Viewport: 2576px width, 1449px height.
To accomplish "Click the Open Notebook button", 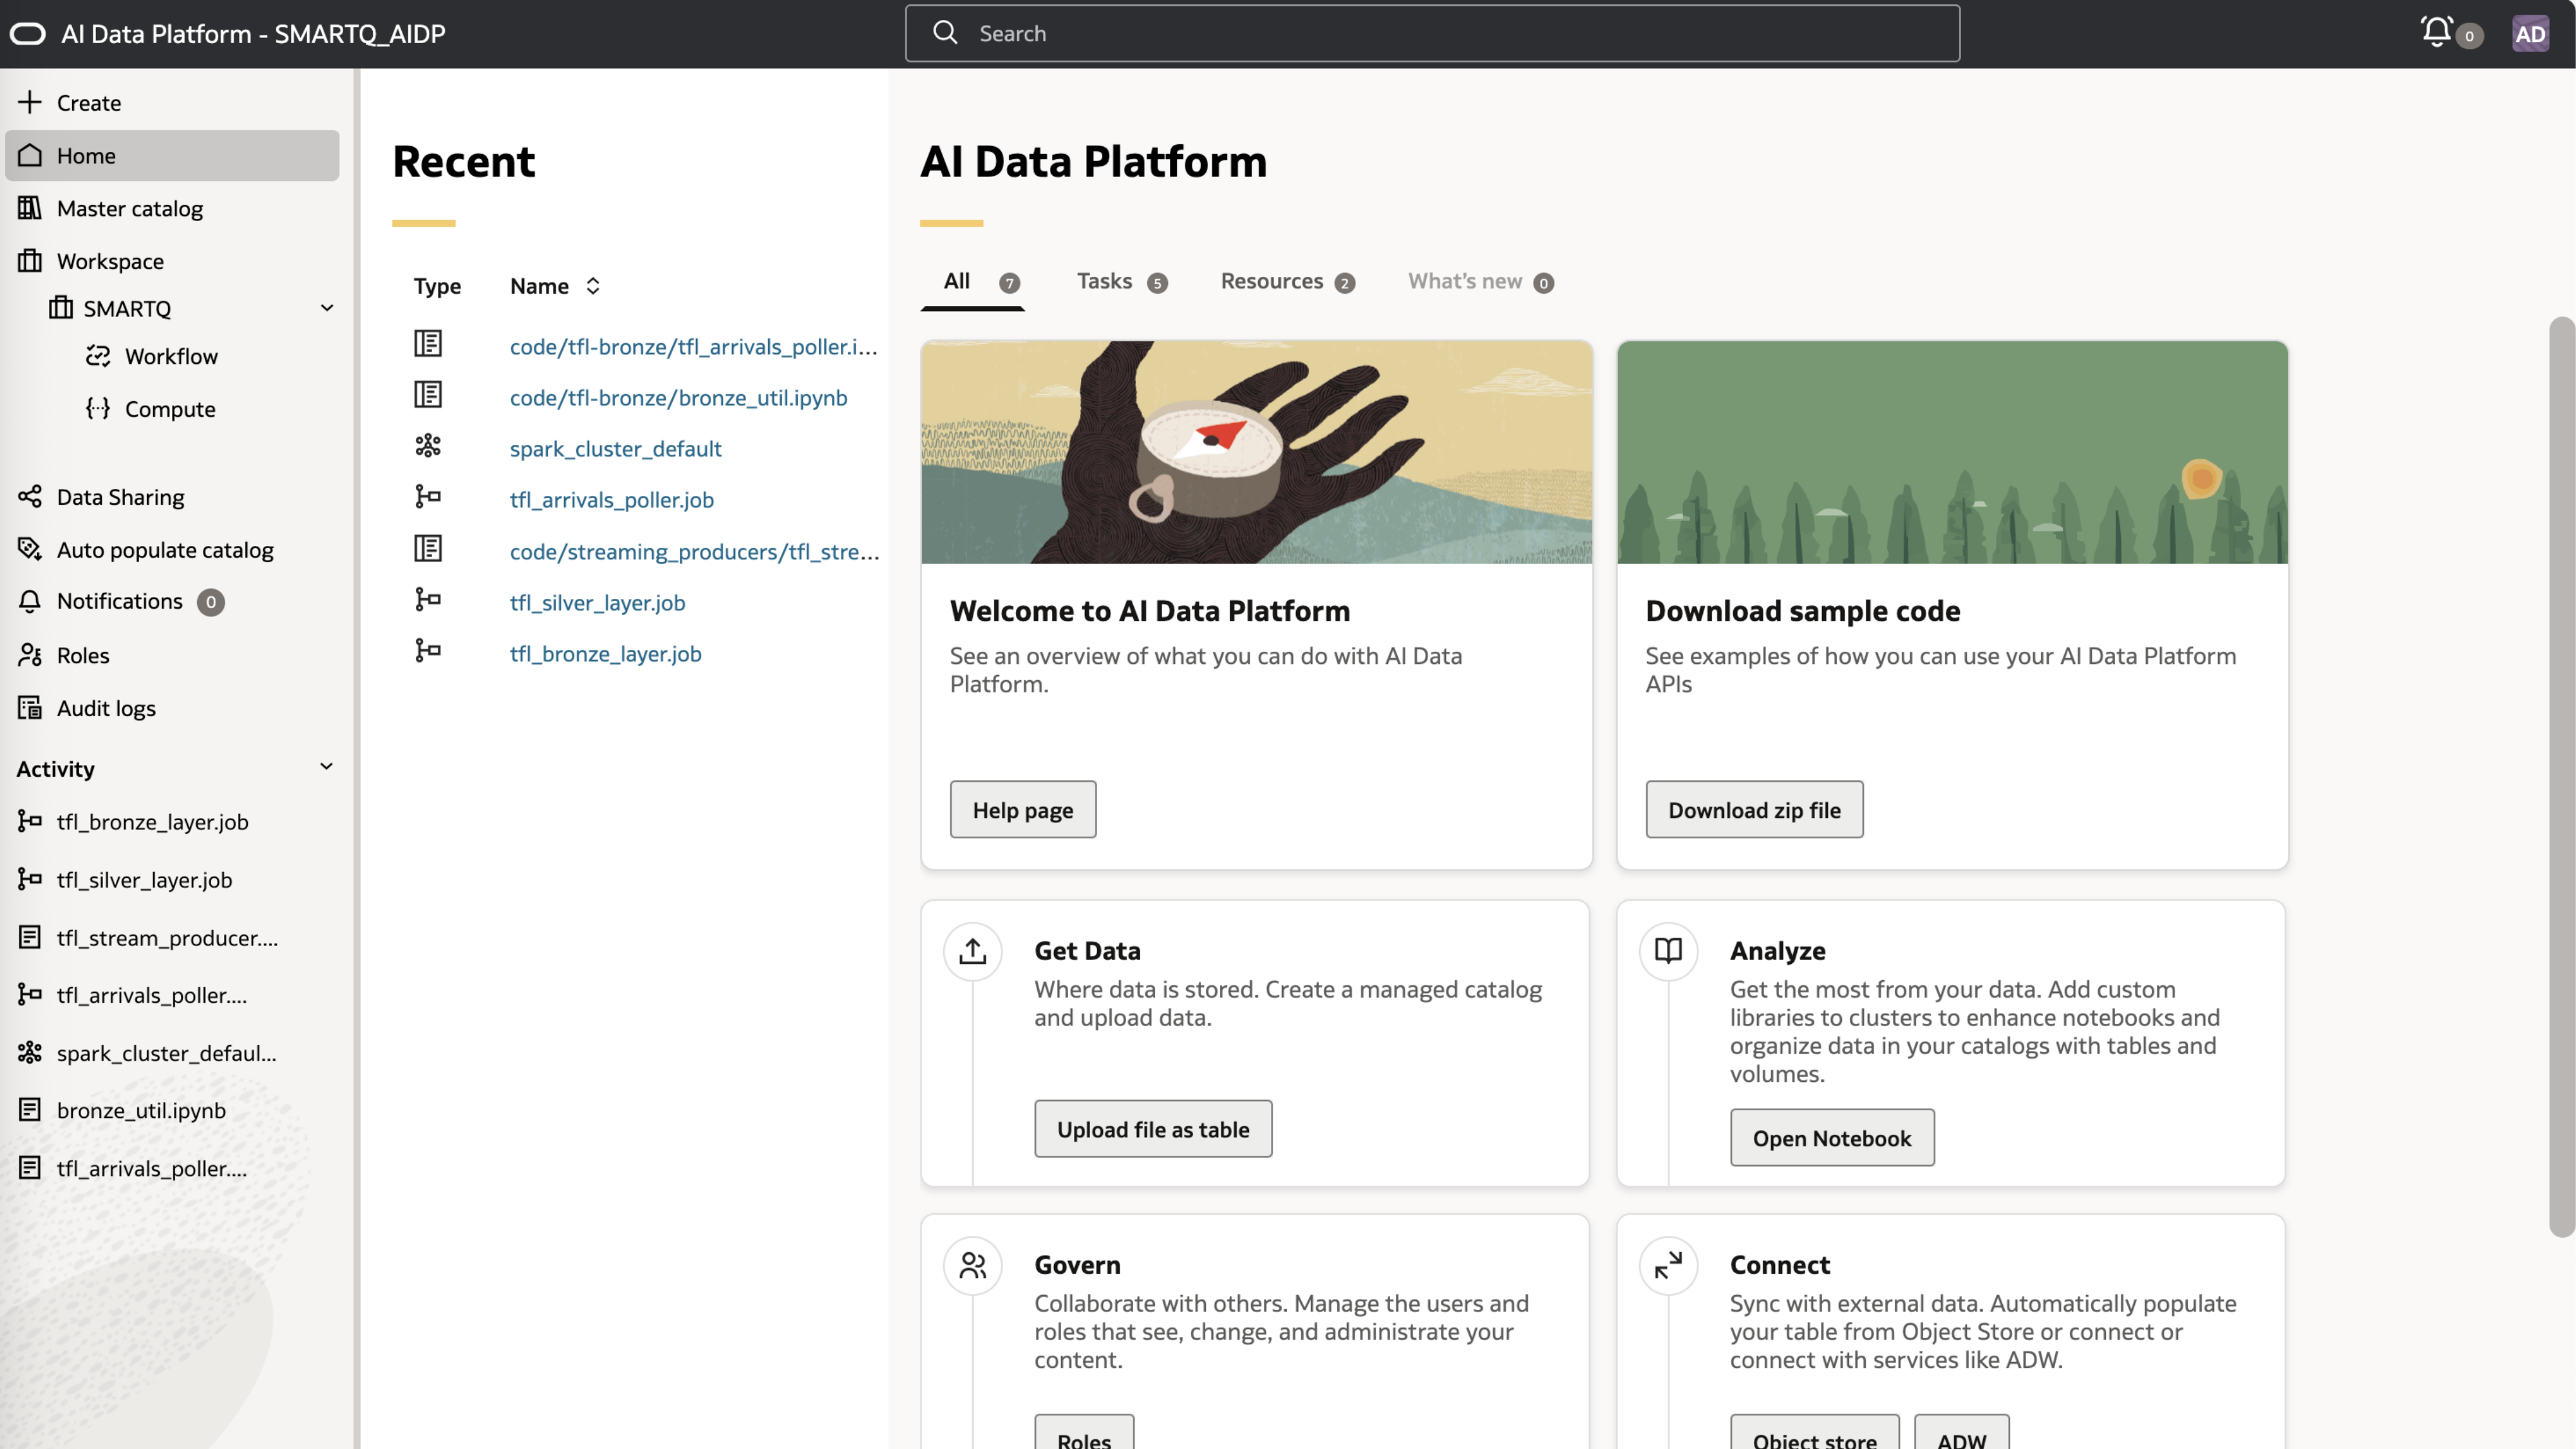I will click(1832, 1138).
